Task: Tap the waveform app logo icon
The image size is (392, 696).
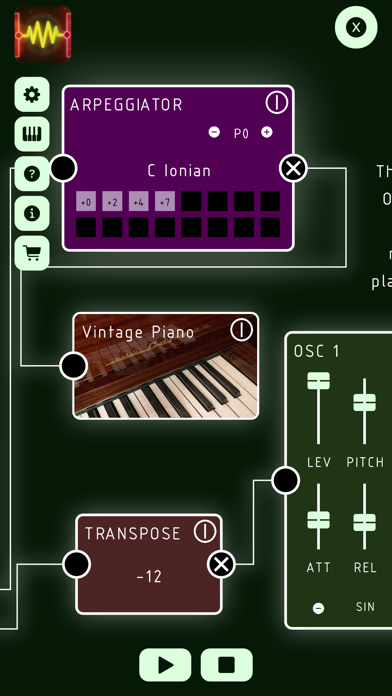Action: [x=43, y=34]
